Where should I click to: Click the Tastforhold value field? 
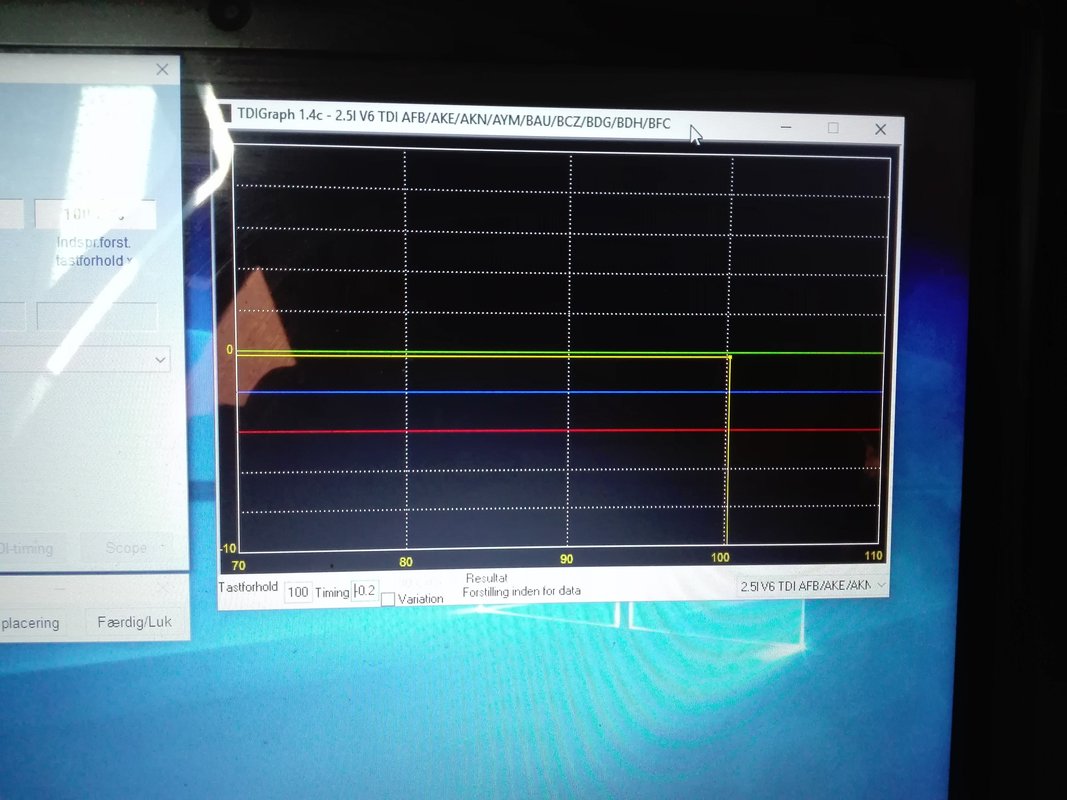click(x=298, y=592)
